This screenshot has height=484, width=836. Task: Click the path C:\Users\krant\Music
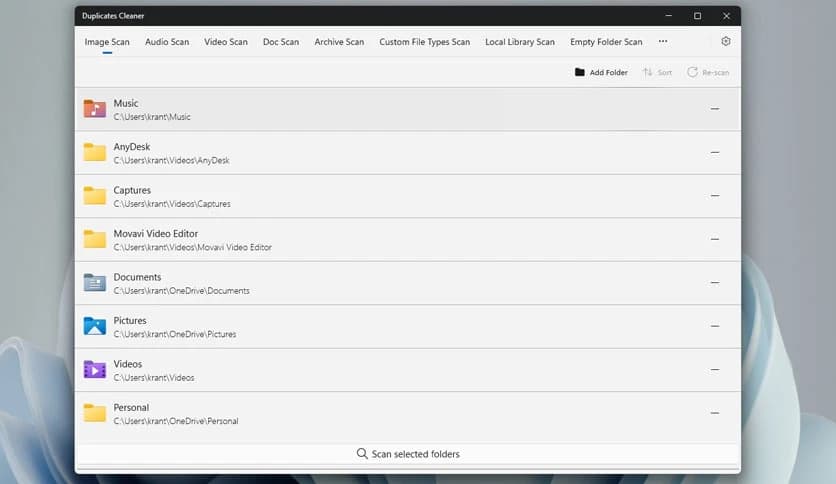coord(152,117)
